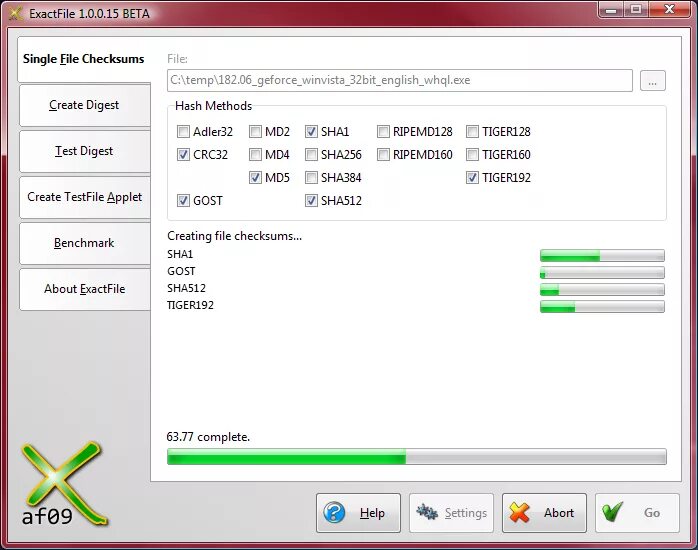Click the TIGER192 label in progress list
698x550 pixels.
click(x=190, y=305)
